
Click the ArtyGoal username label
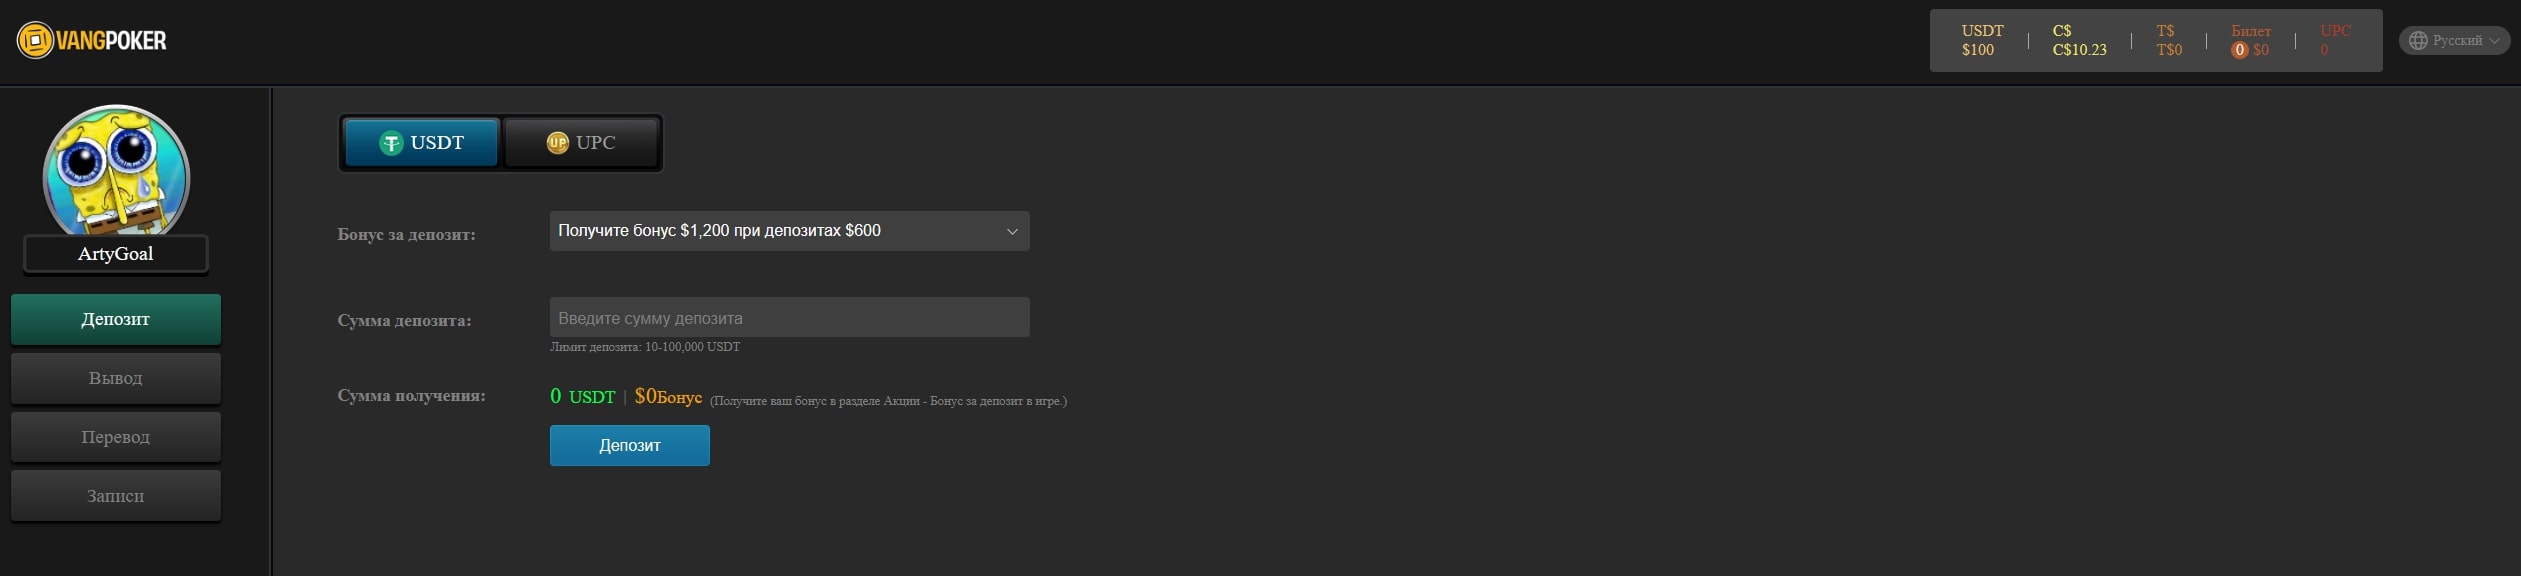point(116,254)
